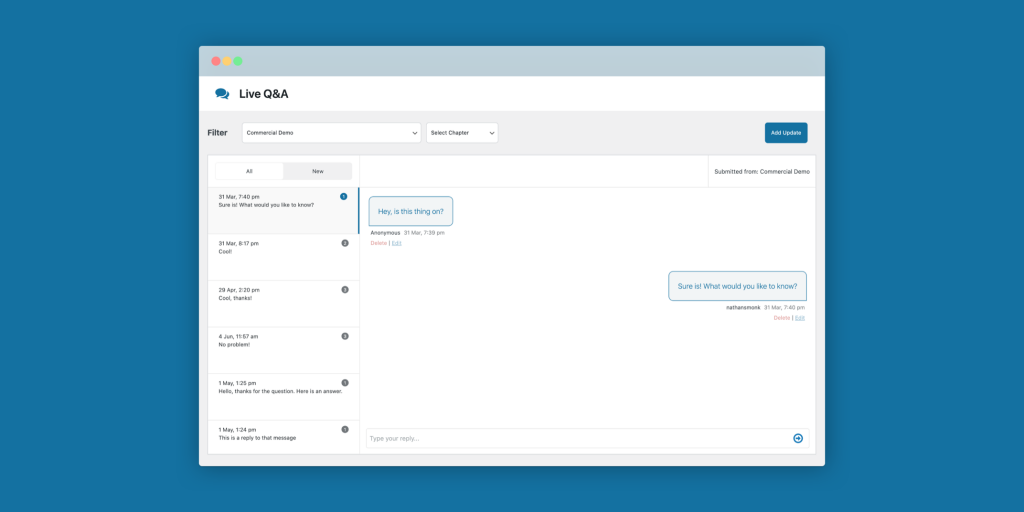Click the 'Sure is! What would you like to know?' bubble

[737, 286]
